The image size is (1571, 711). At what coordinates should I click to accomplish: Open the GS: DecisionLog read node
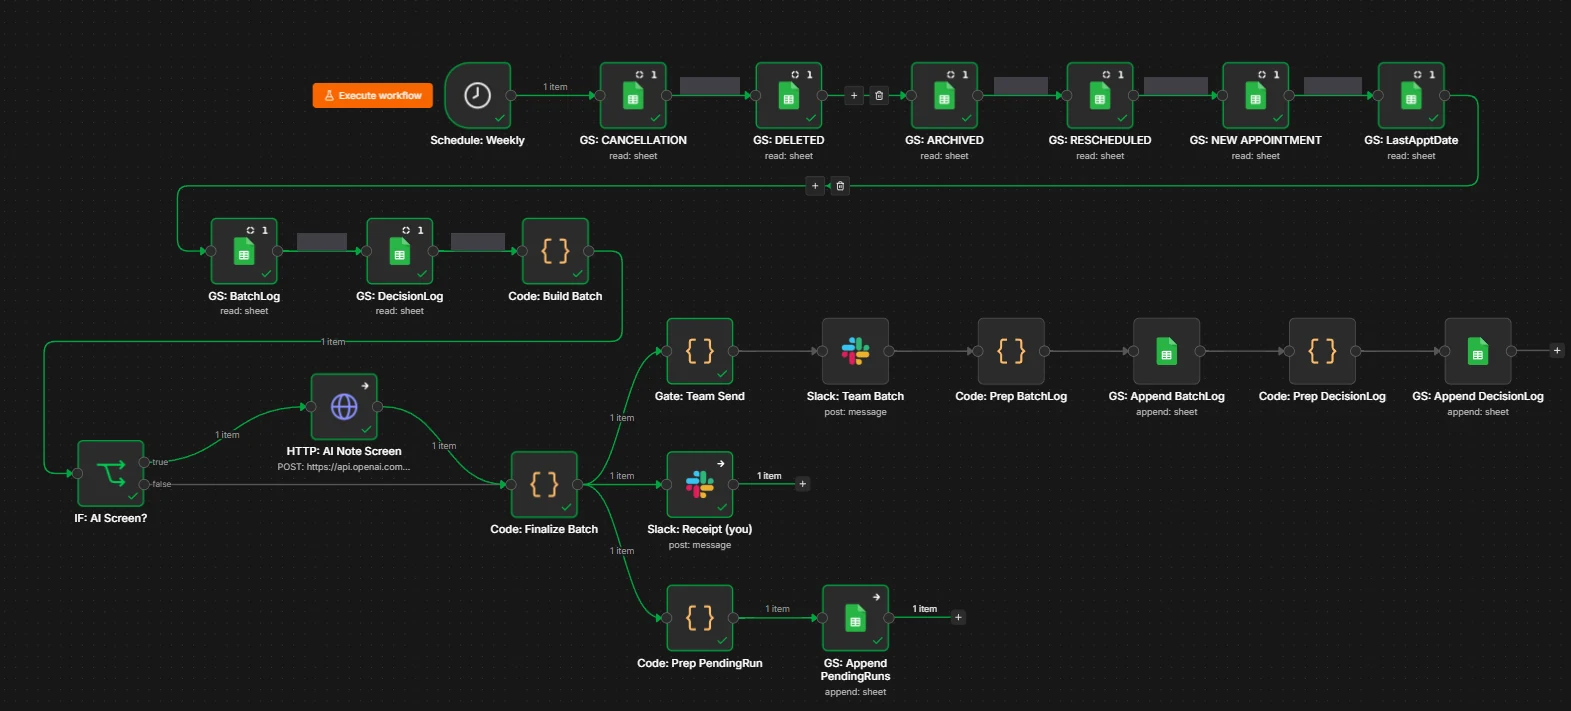400,251
